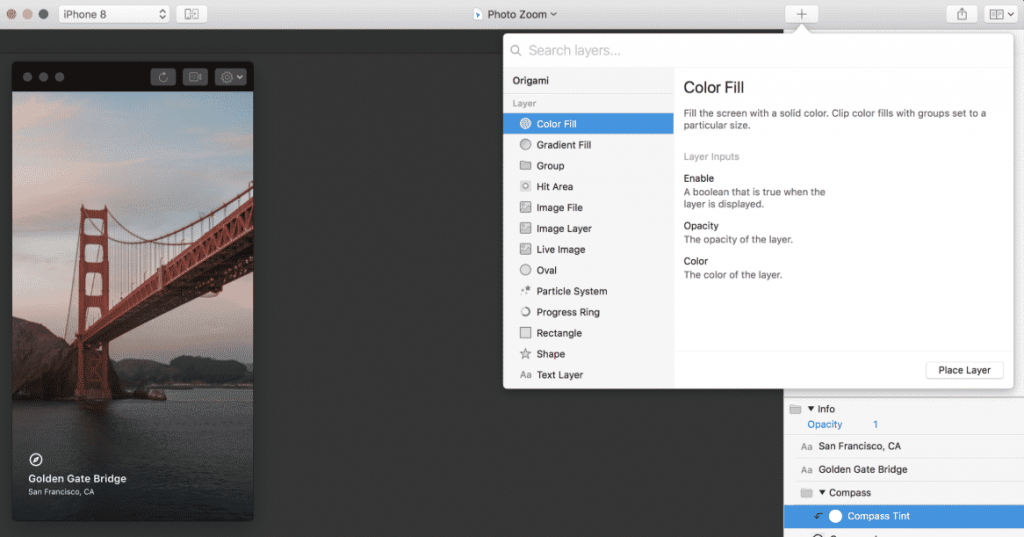Screen dimensions: 1024x537
Task: Toggle the split view button beside device selector
Action: 191,14
